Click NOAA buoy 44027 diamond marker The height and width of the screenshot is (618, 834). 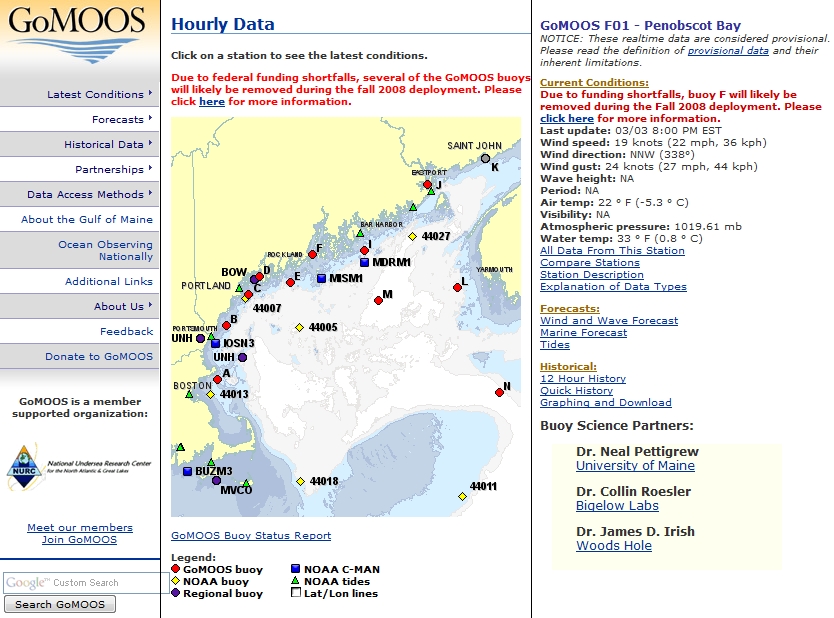(x=412, y=237)
